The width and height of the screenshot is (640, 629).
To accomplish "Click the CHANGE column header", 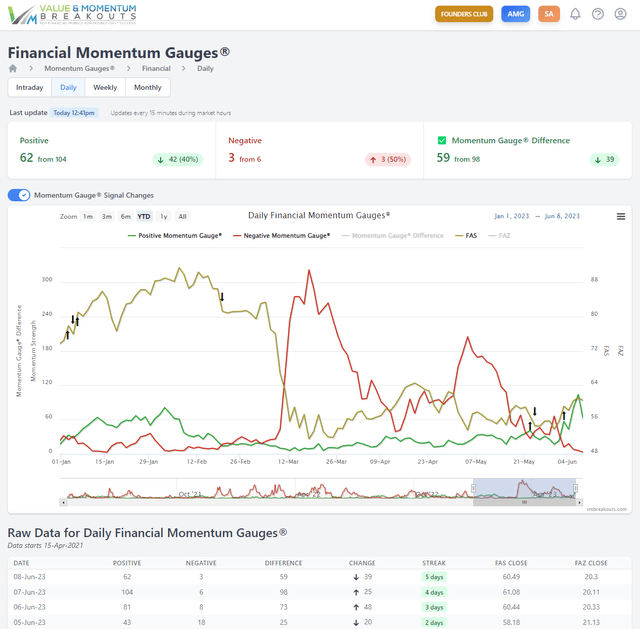I will pyautogui.click(x=362, y=563).
